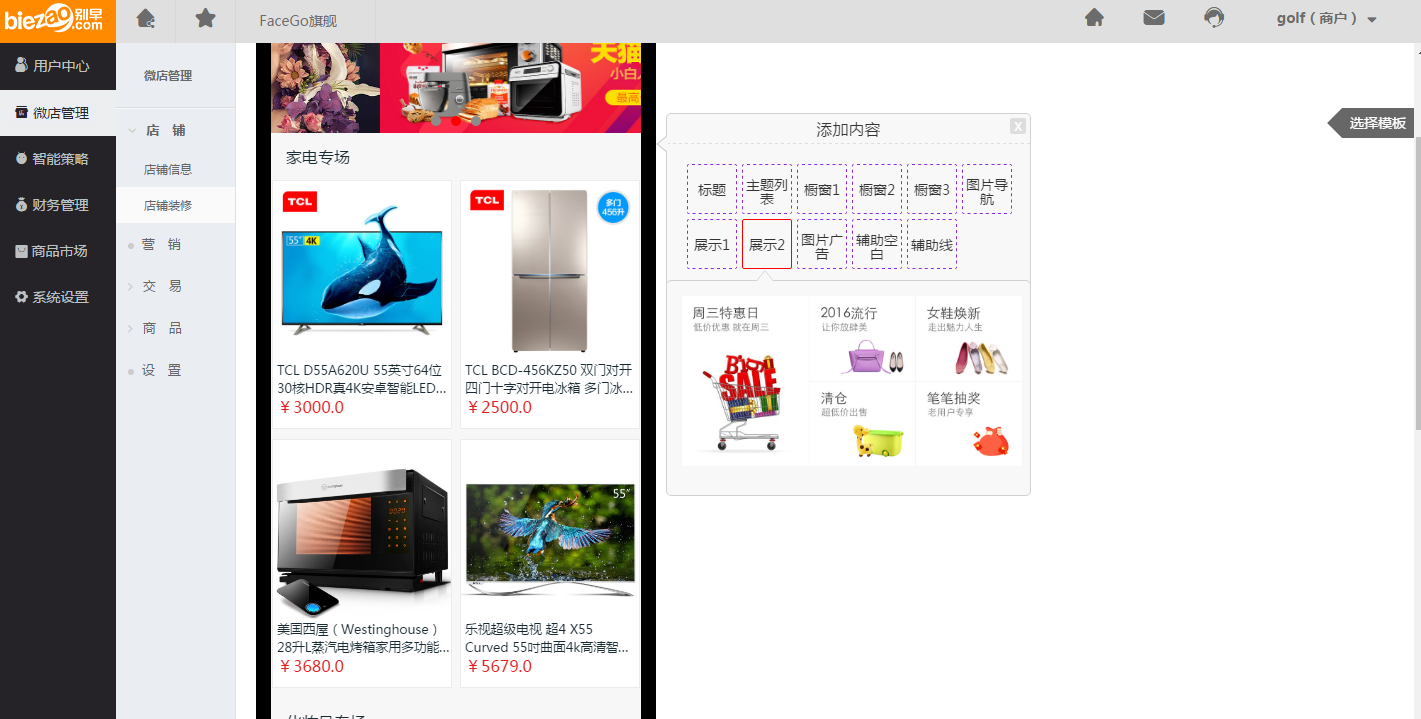
Task: Click the home icon in top-left toolbar
Action: [x=146, y=19]
